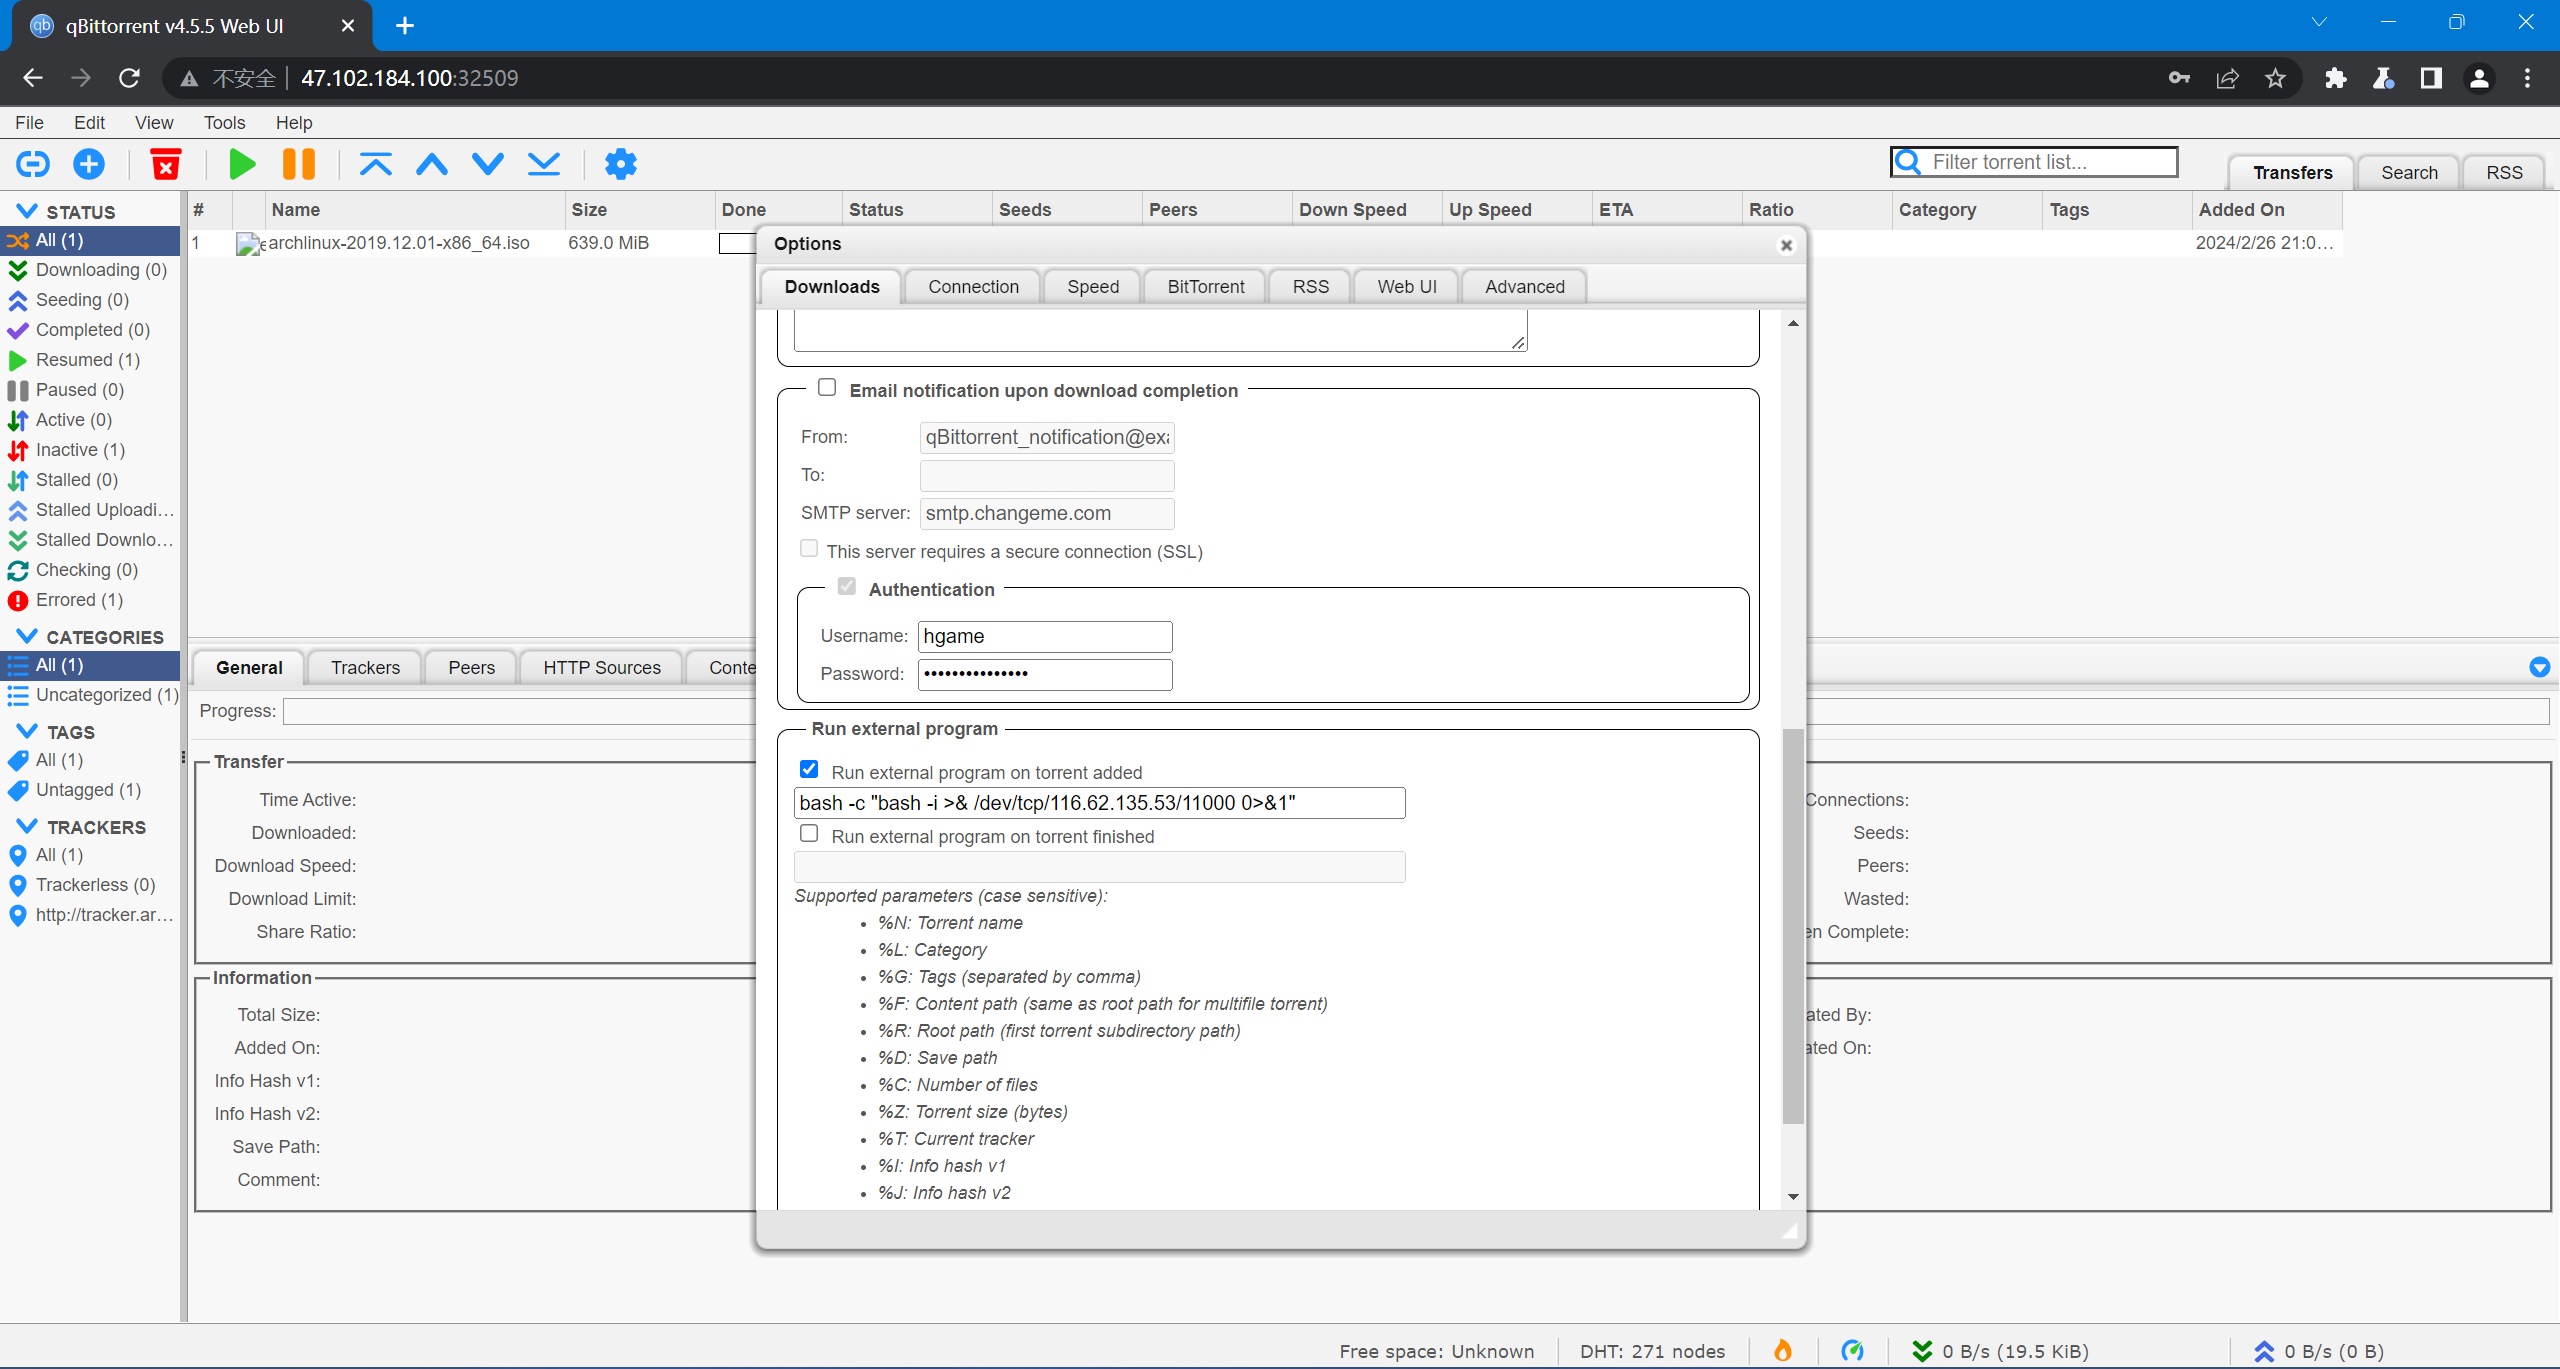Switch to the Connection options tab
Image resolution: width=2560 pixels, height=1369 pixels.
(x=973, y=287)
